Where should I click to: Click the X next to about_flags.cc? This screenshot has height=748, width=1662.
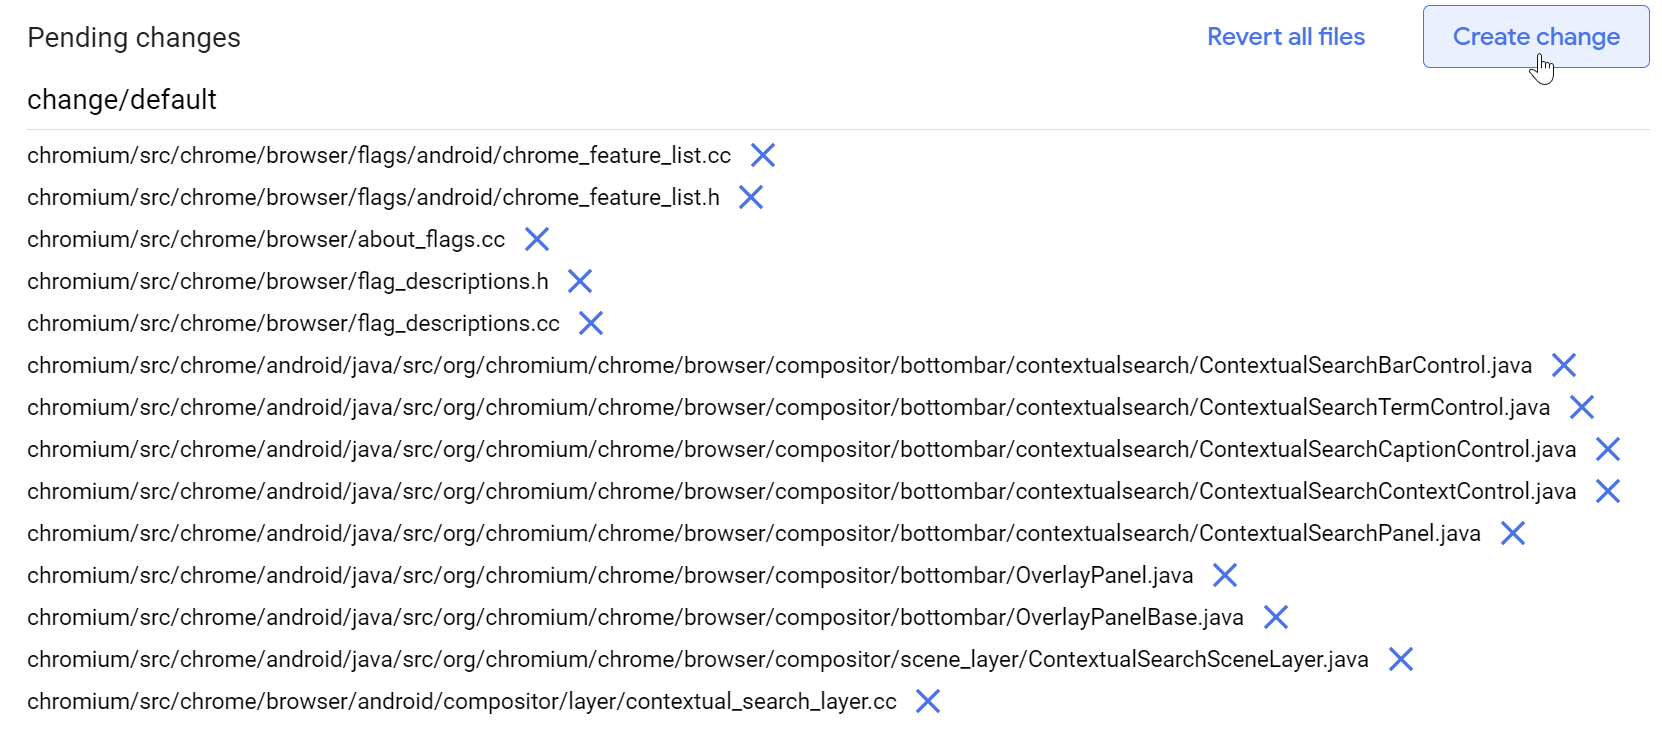click(x=537, y=239)
